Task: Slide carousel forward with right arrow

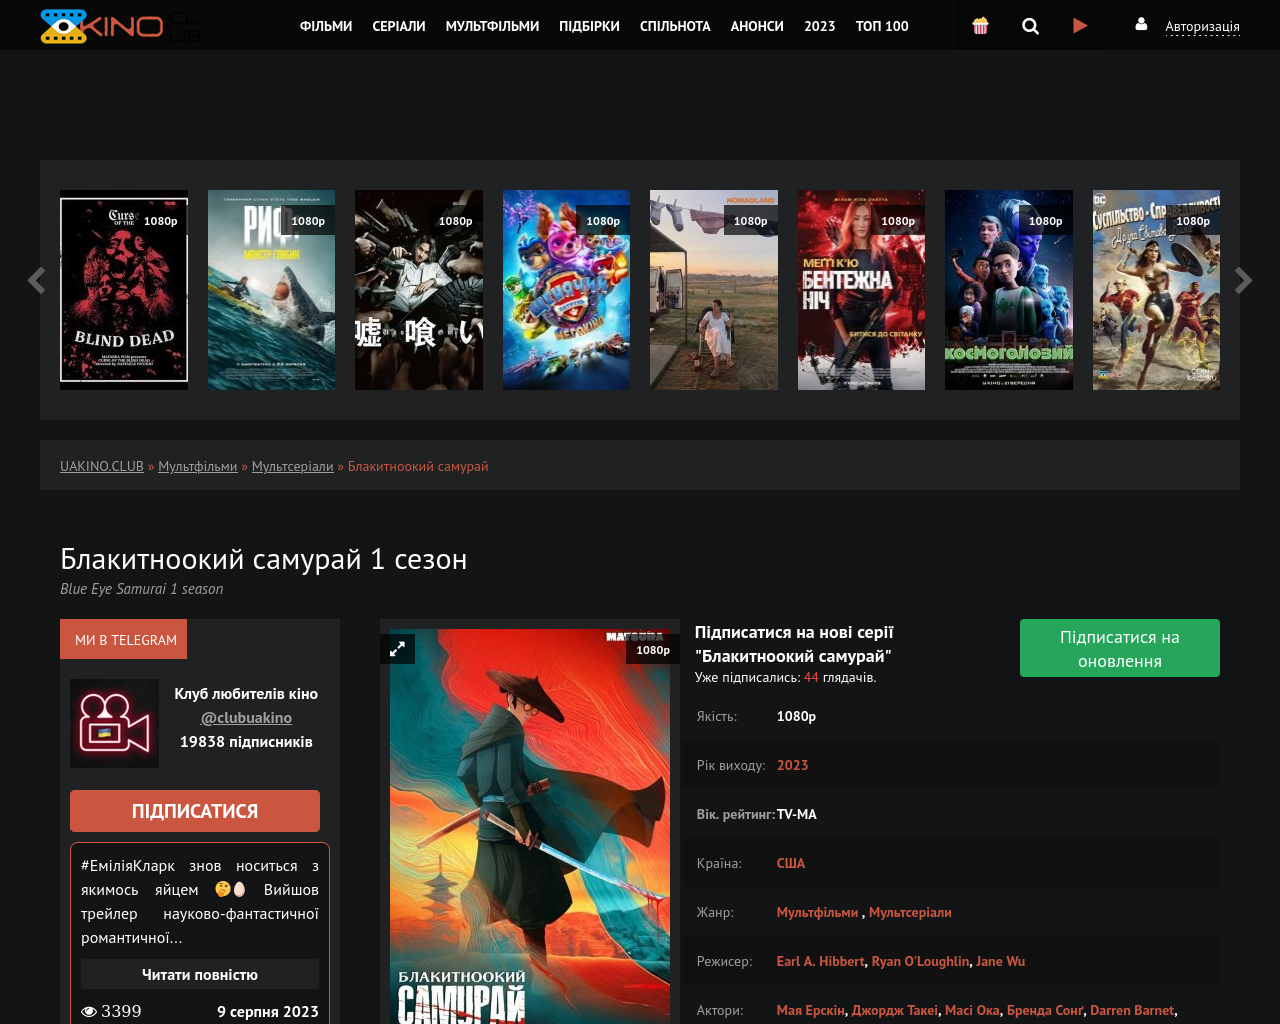Action: click(x=1243, y=281)
